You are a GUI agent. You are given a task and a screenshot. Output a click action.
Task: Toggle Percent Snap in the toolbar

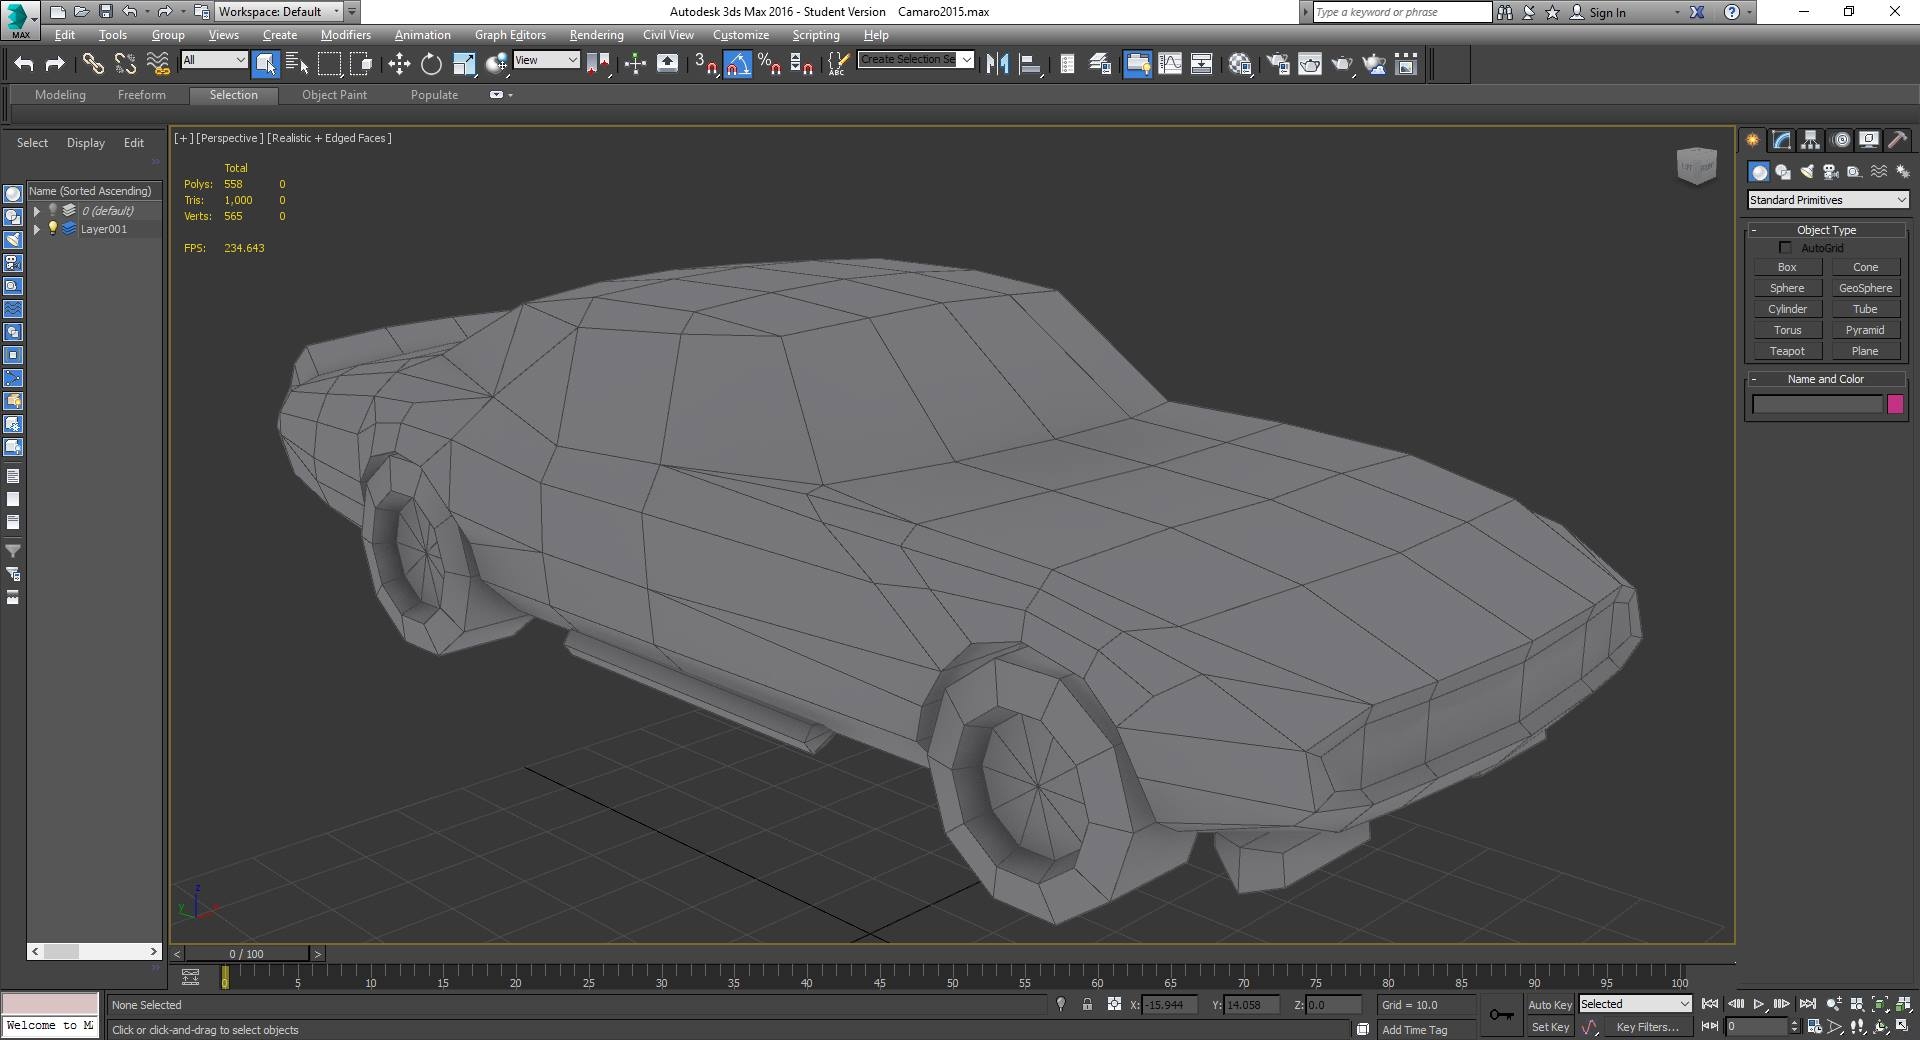[769, 64]
